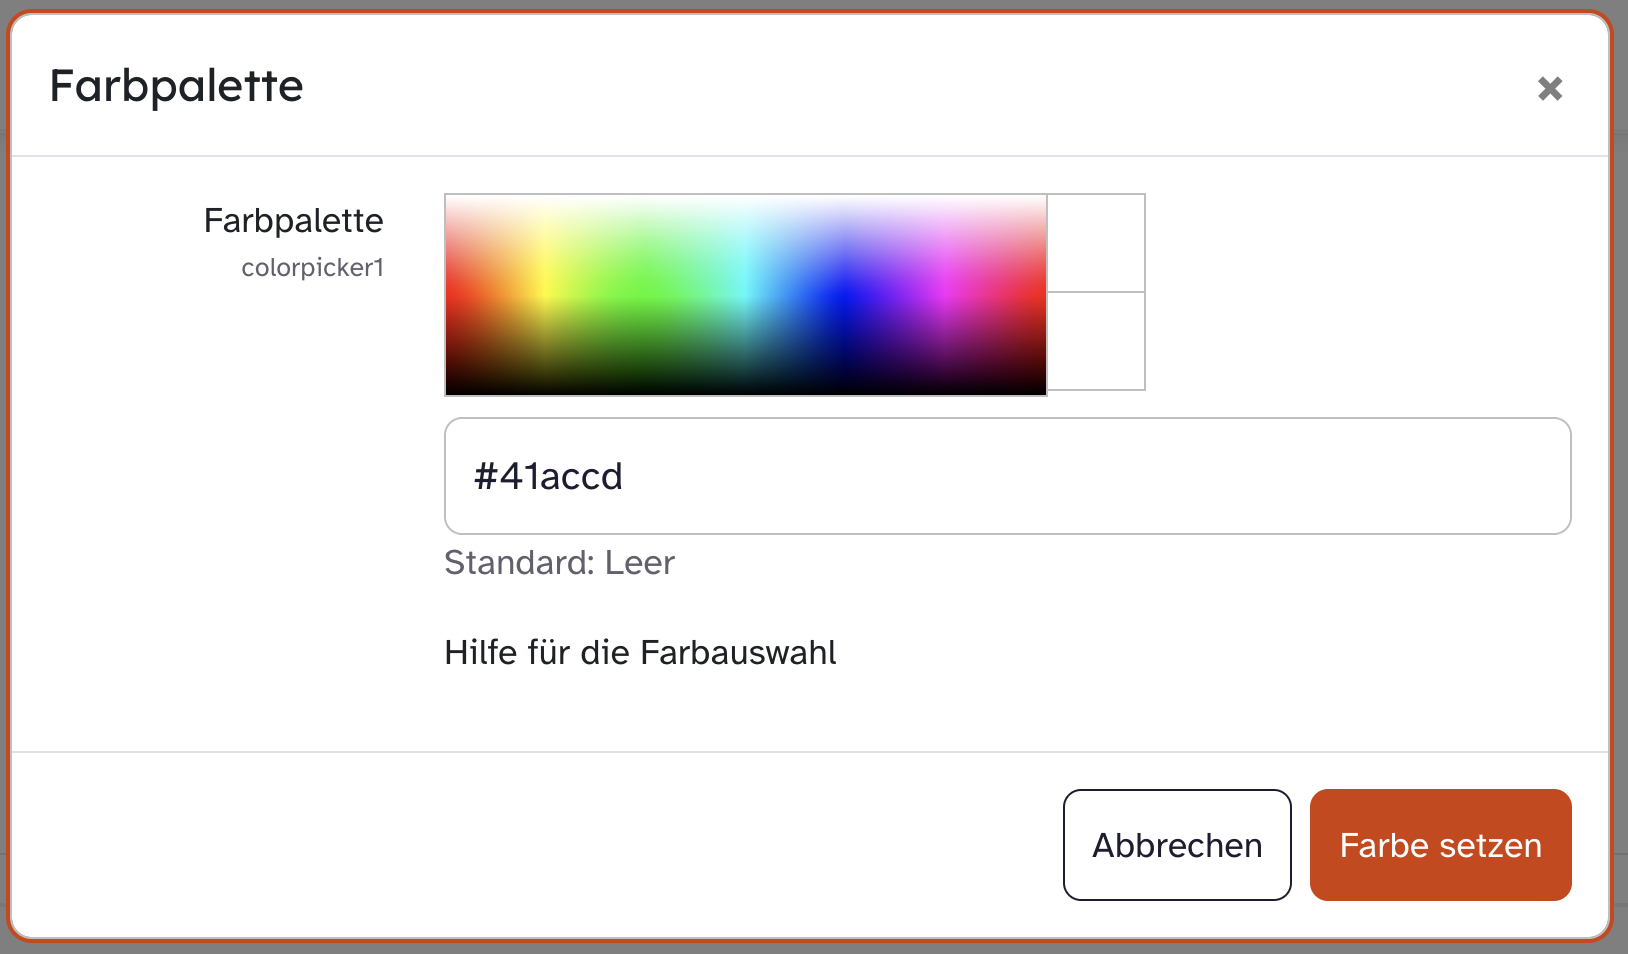Click the Farbe setzen button

[1440, 845]
